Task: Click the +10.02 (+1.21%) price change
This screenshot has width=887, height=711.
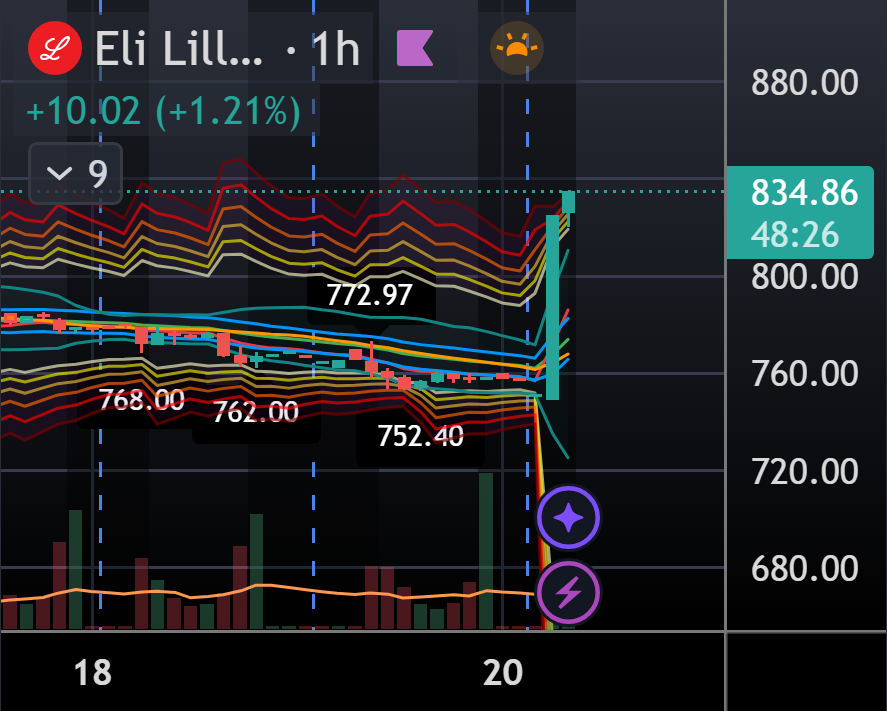Action: (x=163, y=110)
